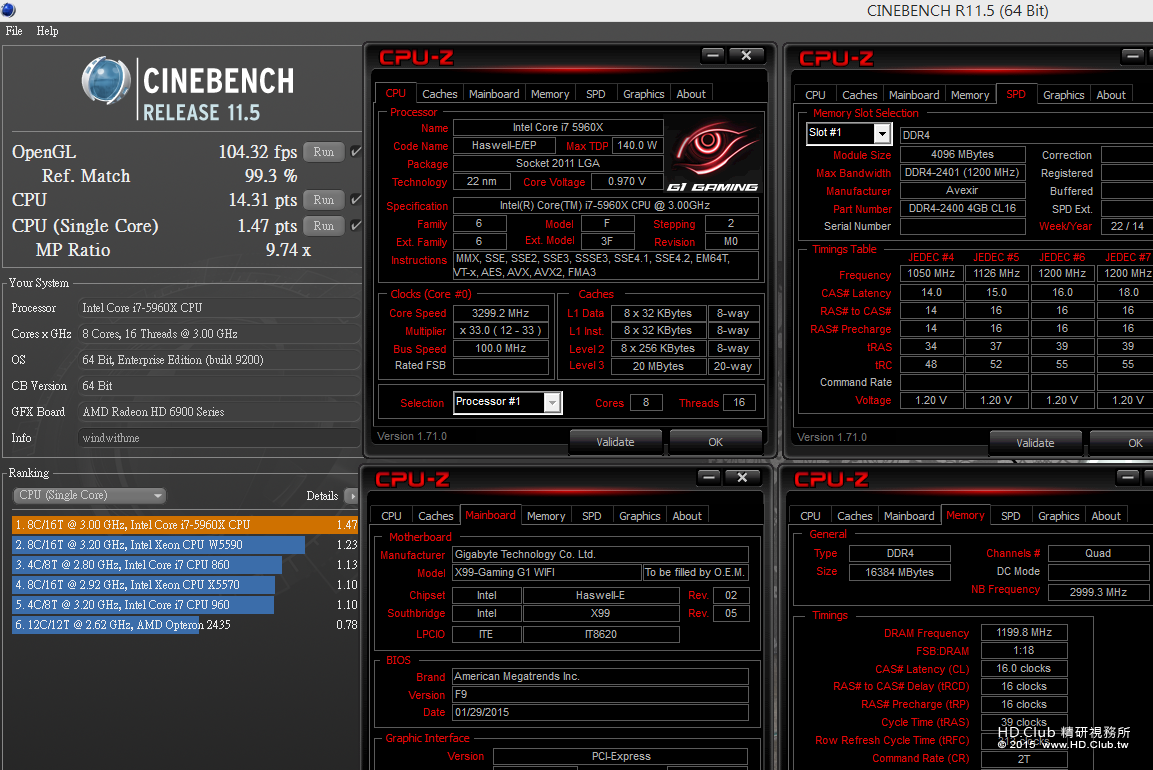Open Caches tab in Memory CPU-Z window
The height and width of the screenshot is (770, 1153).
854,516
